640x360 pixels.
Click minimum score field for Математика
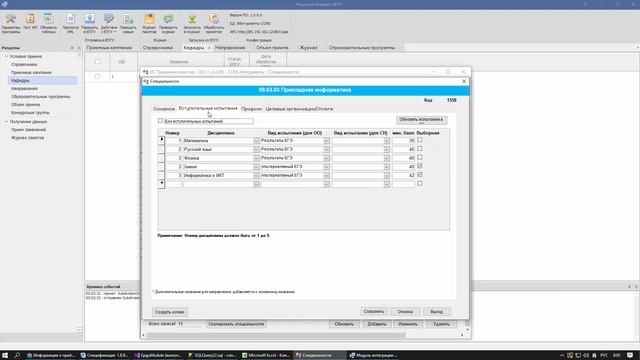point(403,140)
